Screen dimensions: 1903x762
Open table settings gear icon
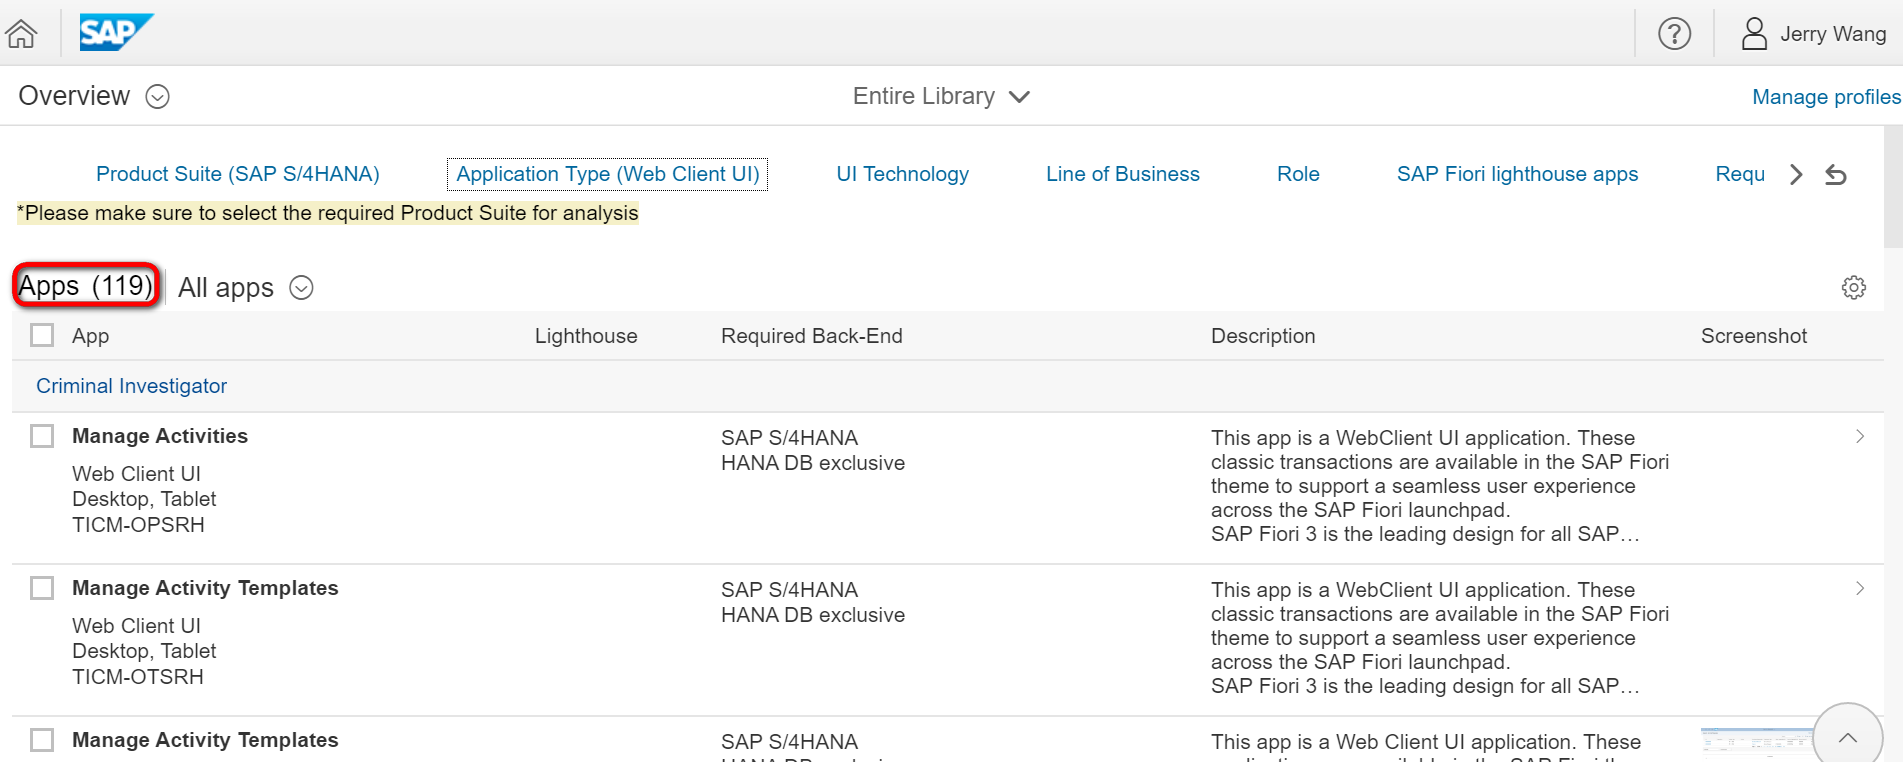coord(1853,288)
